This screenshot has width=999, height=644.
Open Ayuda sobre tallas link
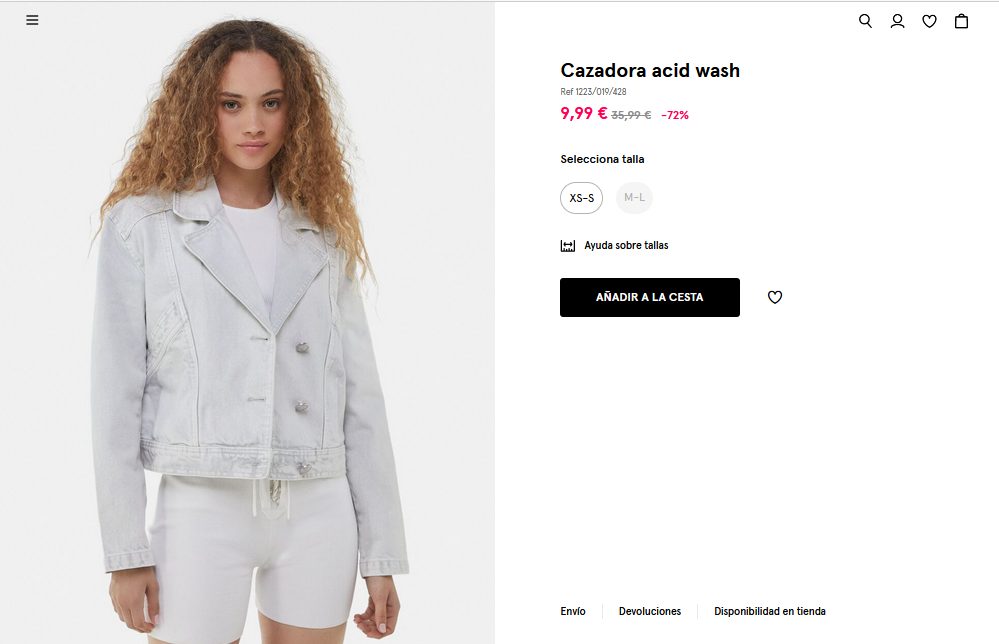[x=626, y=245]
